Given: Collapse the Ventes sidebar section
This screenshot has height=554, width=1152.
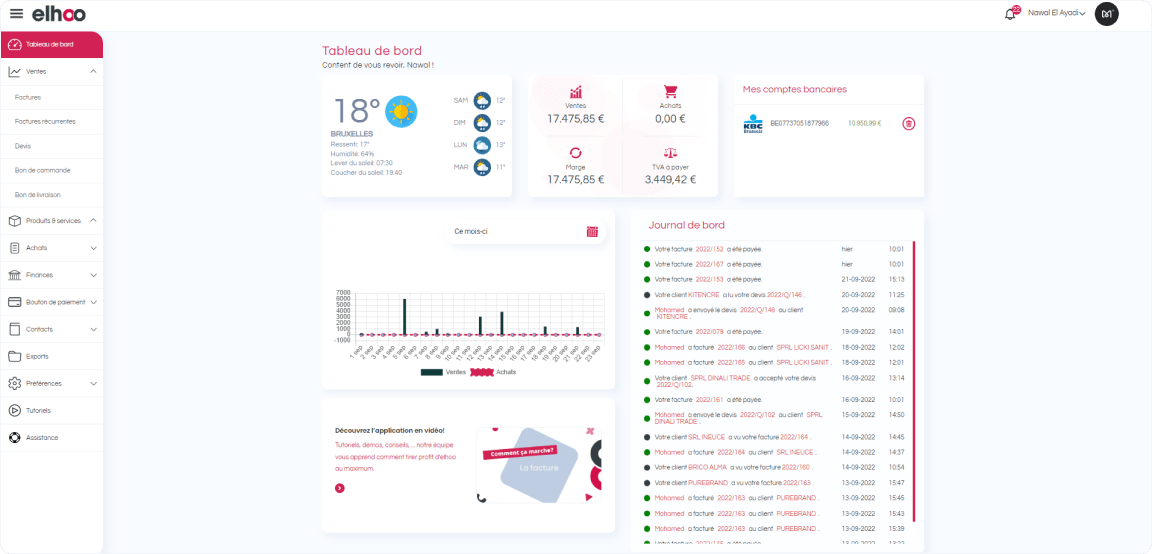Looking at the screenshot, I should pyautogui.click(x=93, y=71).
